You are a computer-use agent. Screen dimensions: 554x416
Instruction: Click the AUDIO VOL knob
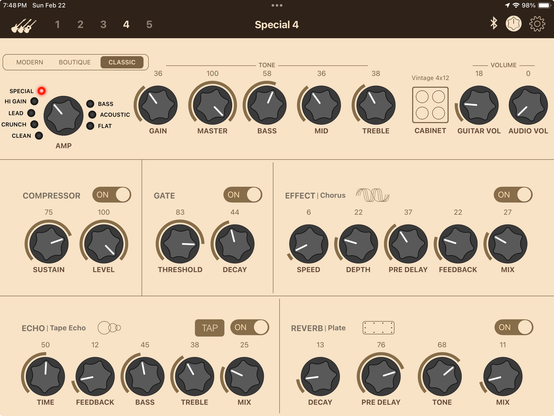(x=528, y=105)
